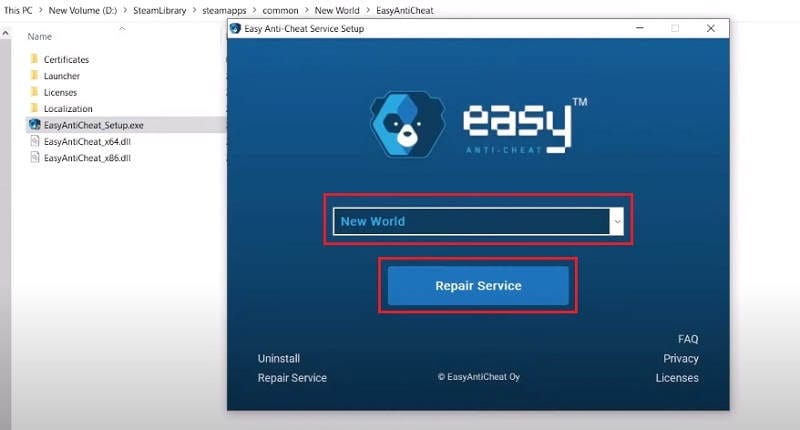
Task: Sort files by Name column header
Action: (x=40, y=37)
